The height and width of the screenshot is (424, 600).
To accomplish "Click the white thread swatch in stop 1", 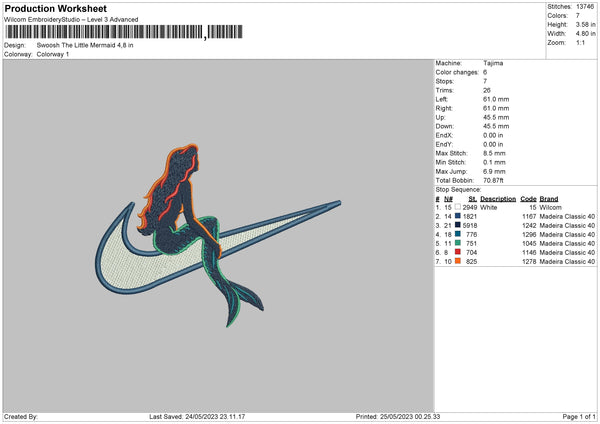I will 458,207.
